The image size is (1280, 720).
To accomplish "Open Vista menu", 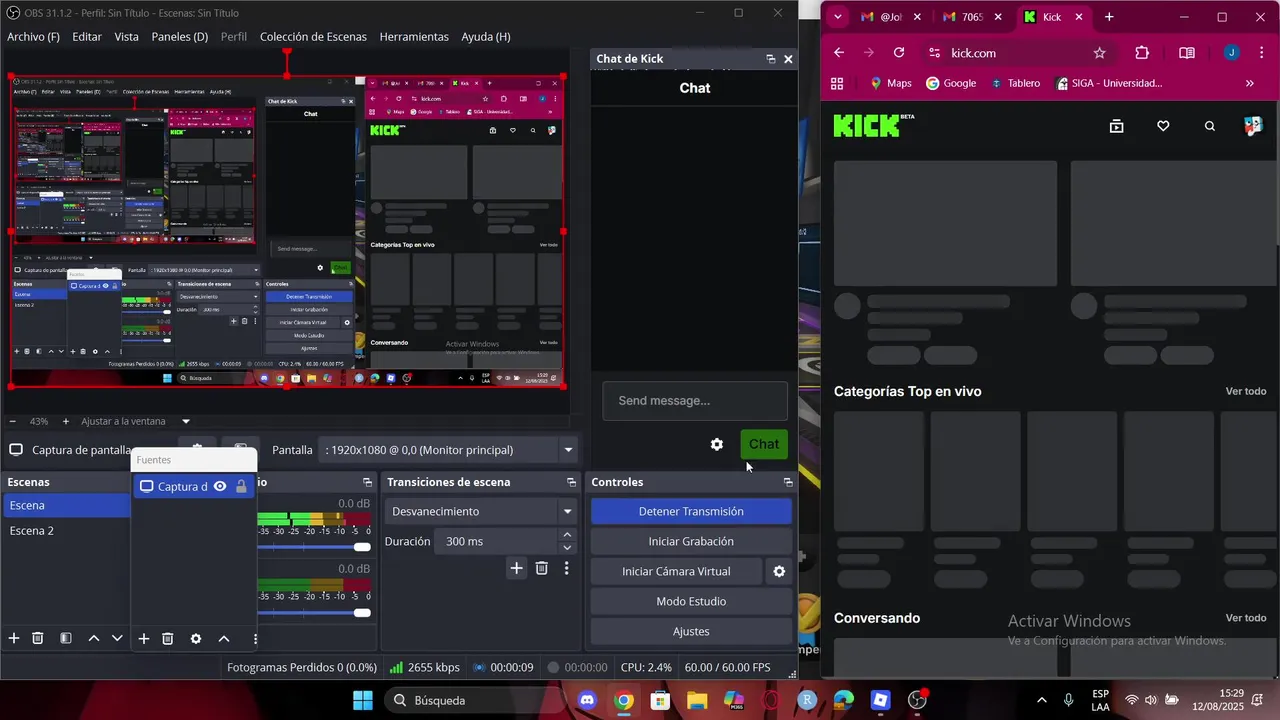I will [x=127, y=37].
